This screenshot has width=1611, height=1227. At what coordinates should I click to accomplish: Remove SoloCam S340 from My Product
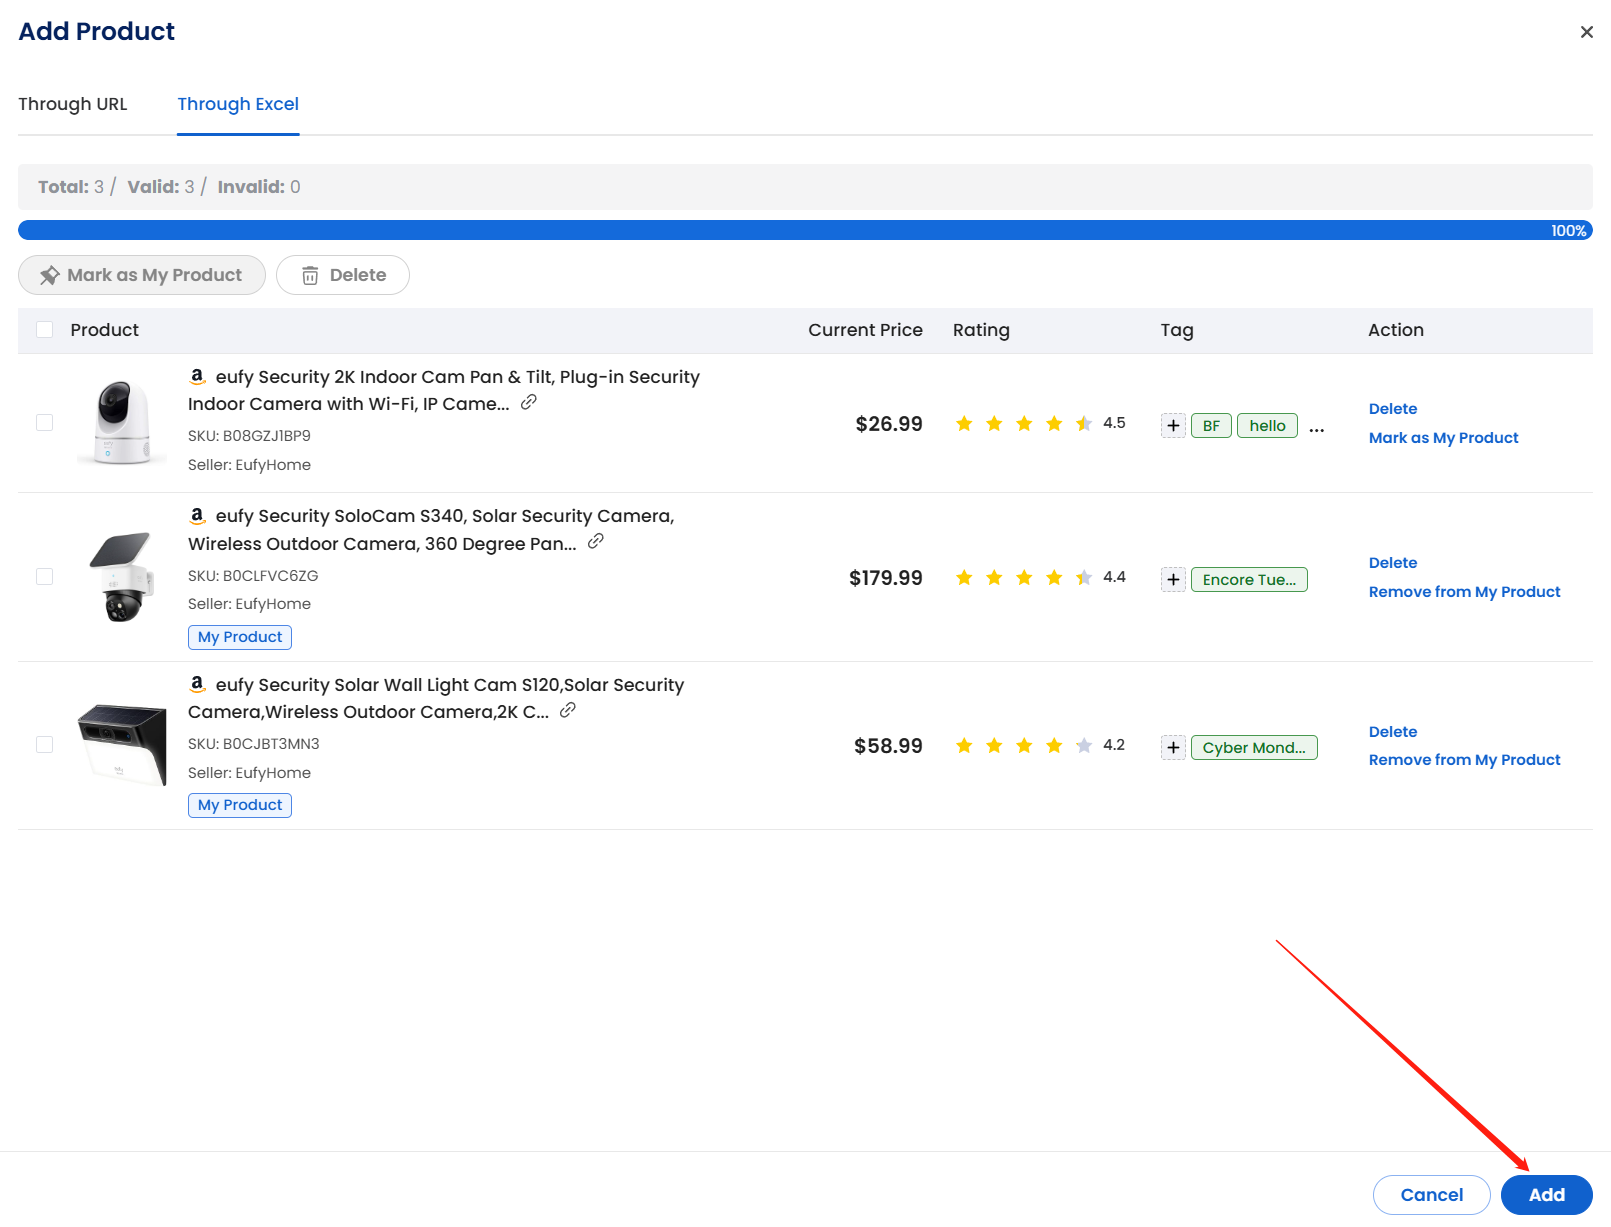coord(1464,591)
